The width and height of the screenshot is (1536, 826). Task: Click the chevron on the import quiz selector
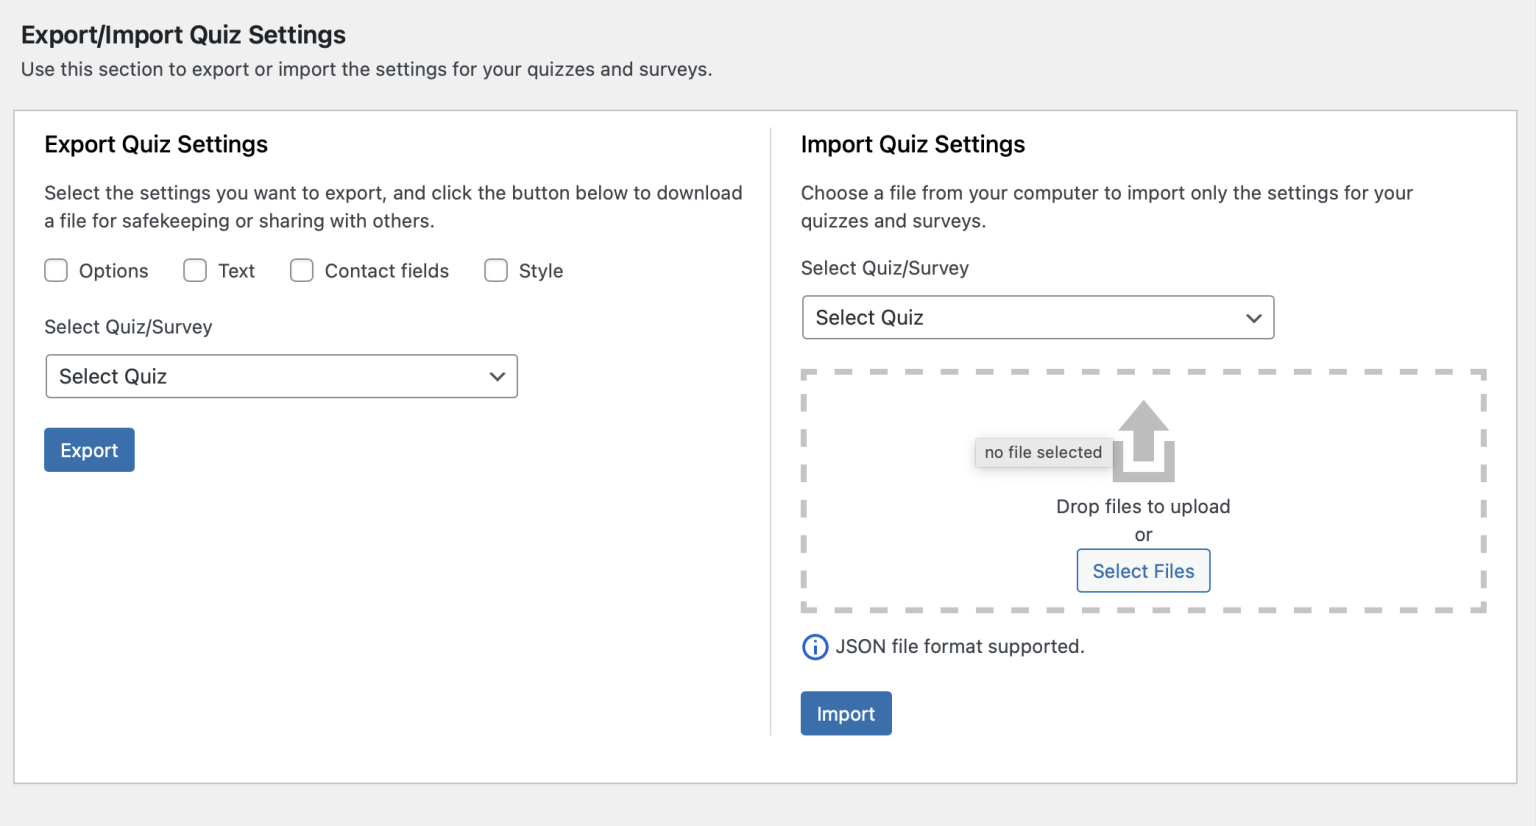1254,317
